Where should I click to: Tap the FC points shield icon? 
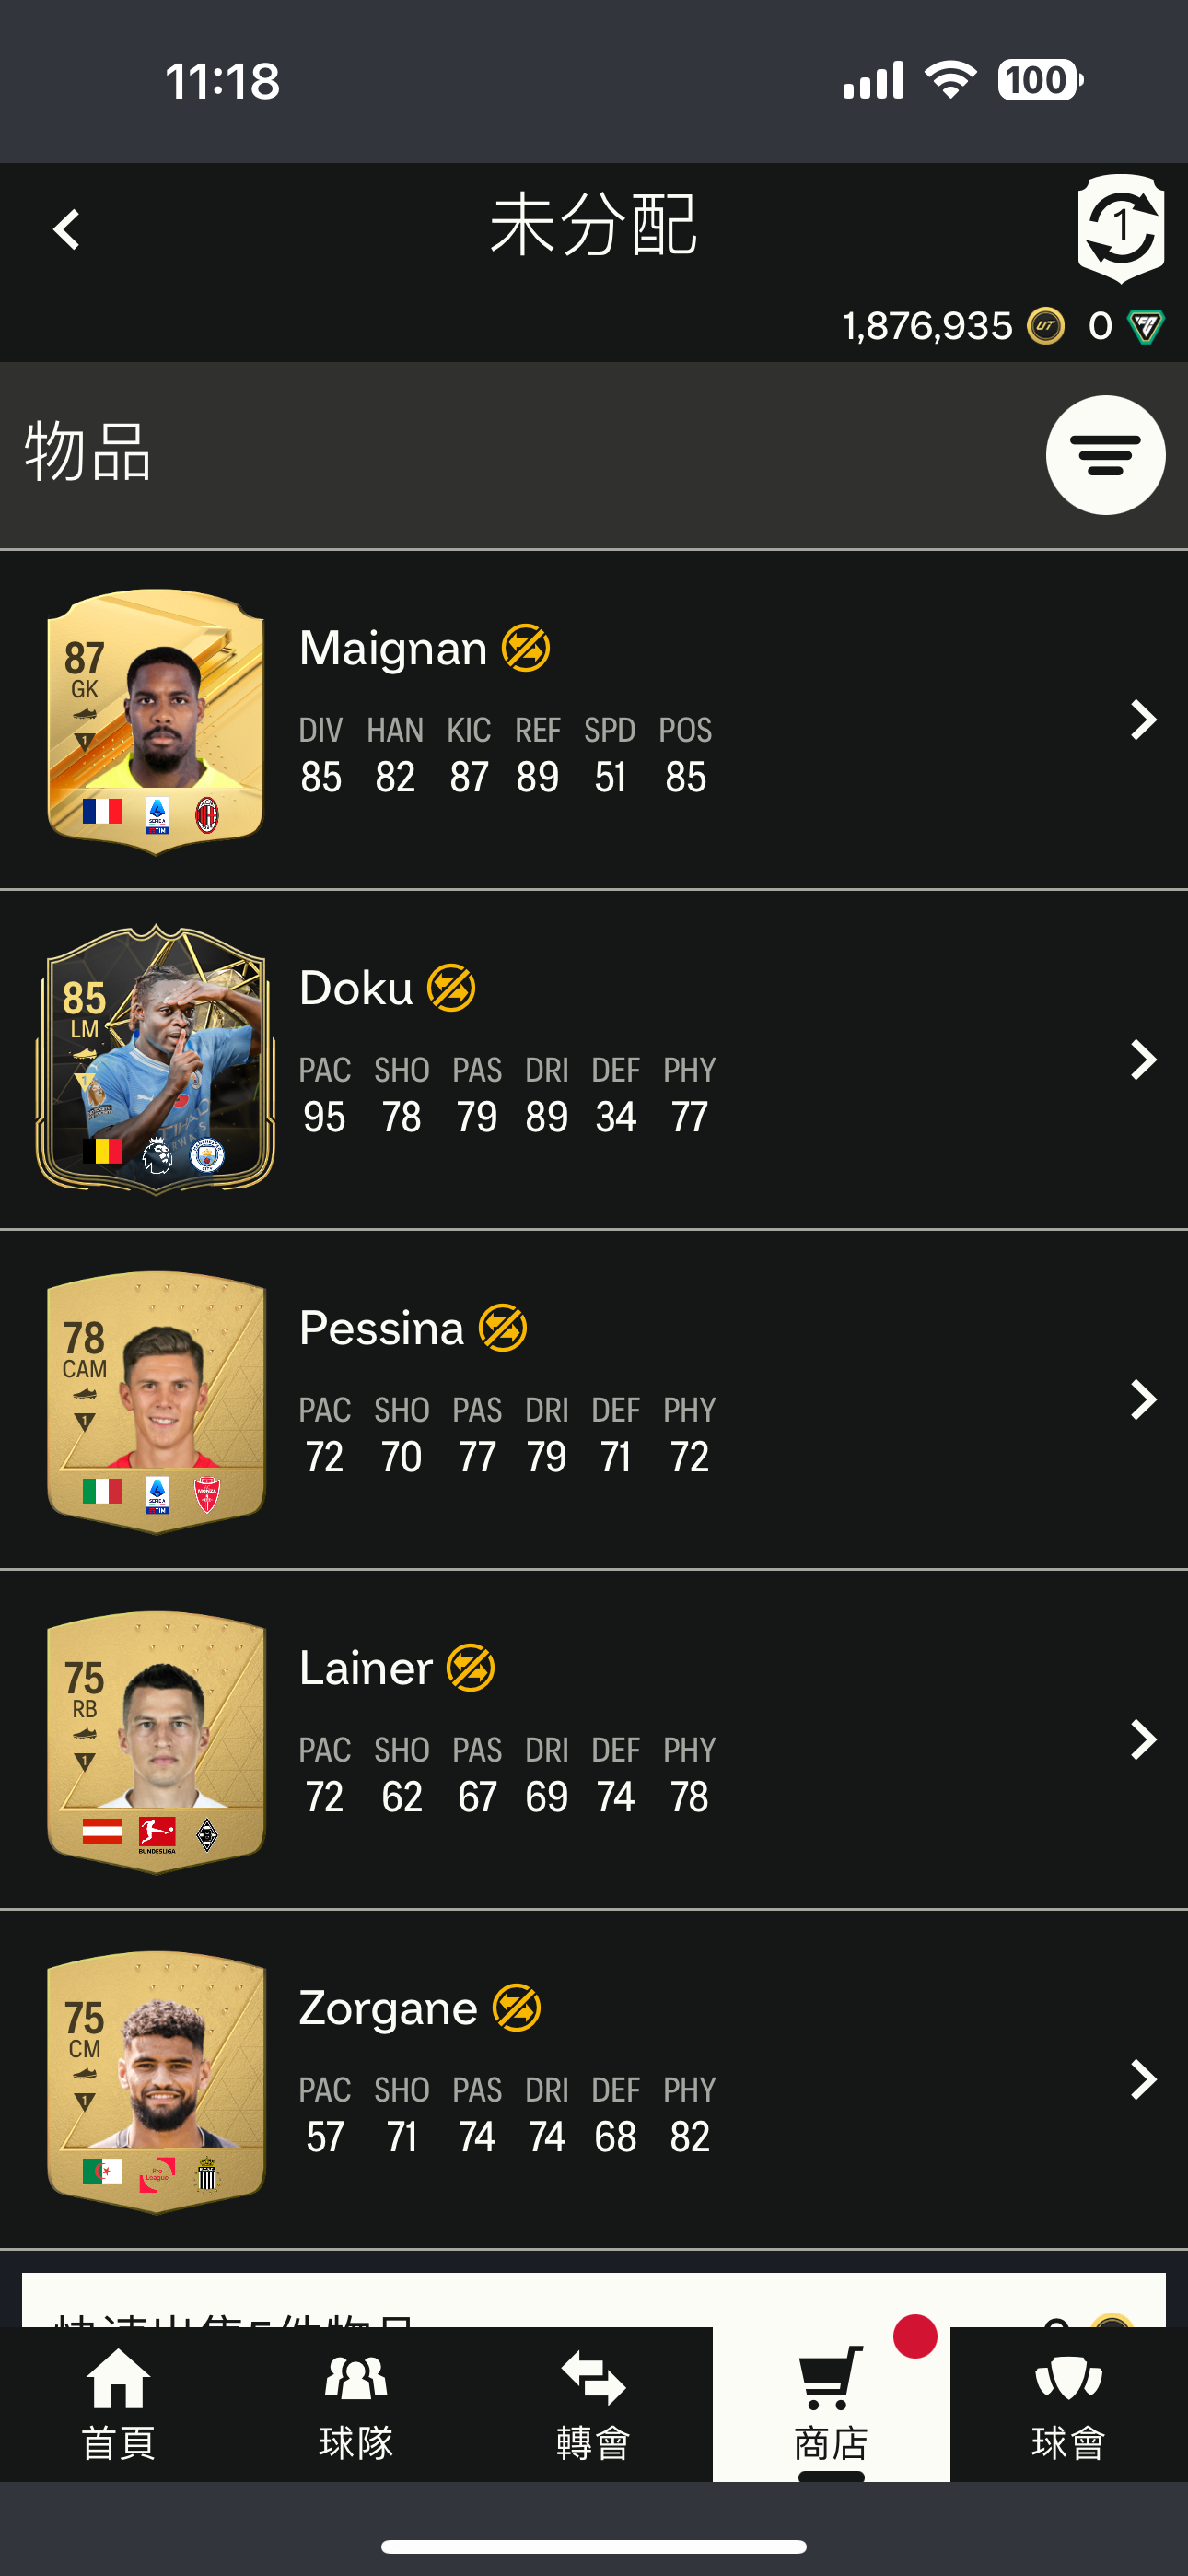point(1146,326)
